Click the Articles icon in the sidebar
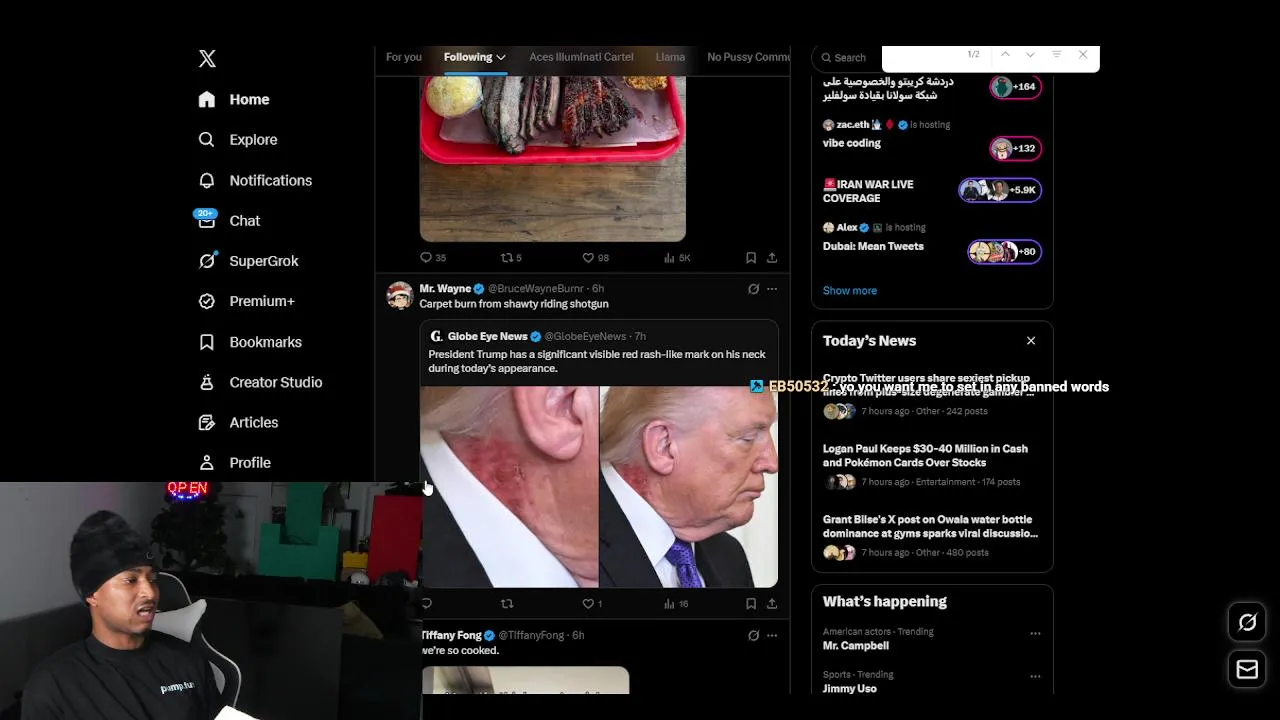1280x720 pixels. (207, 422)
